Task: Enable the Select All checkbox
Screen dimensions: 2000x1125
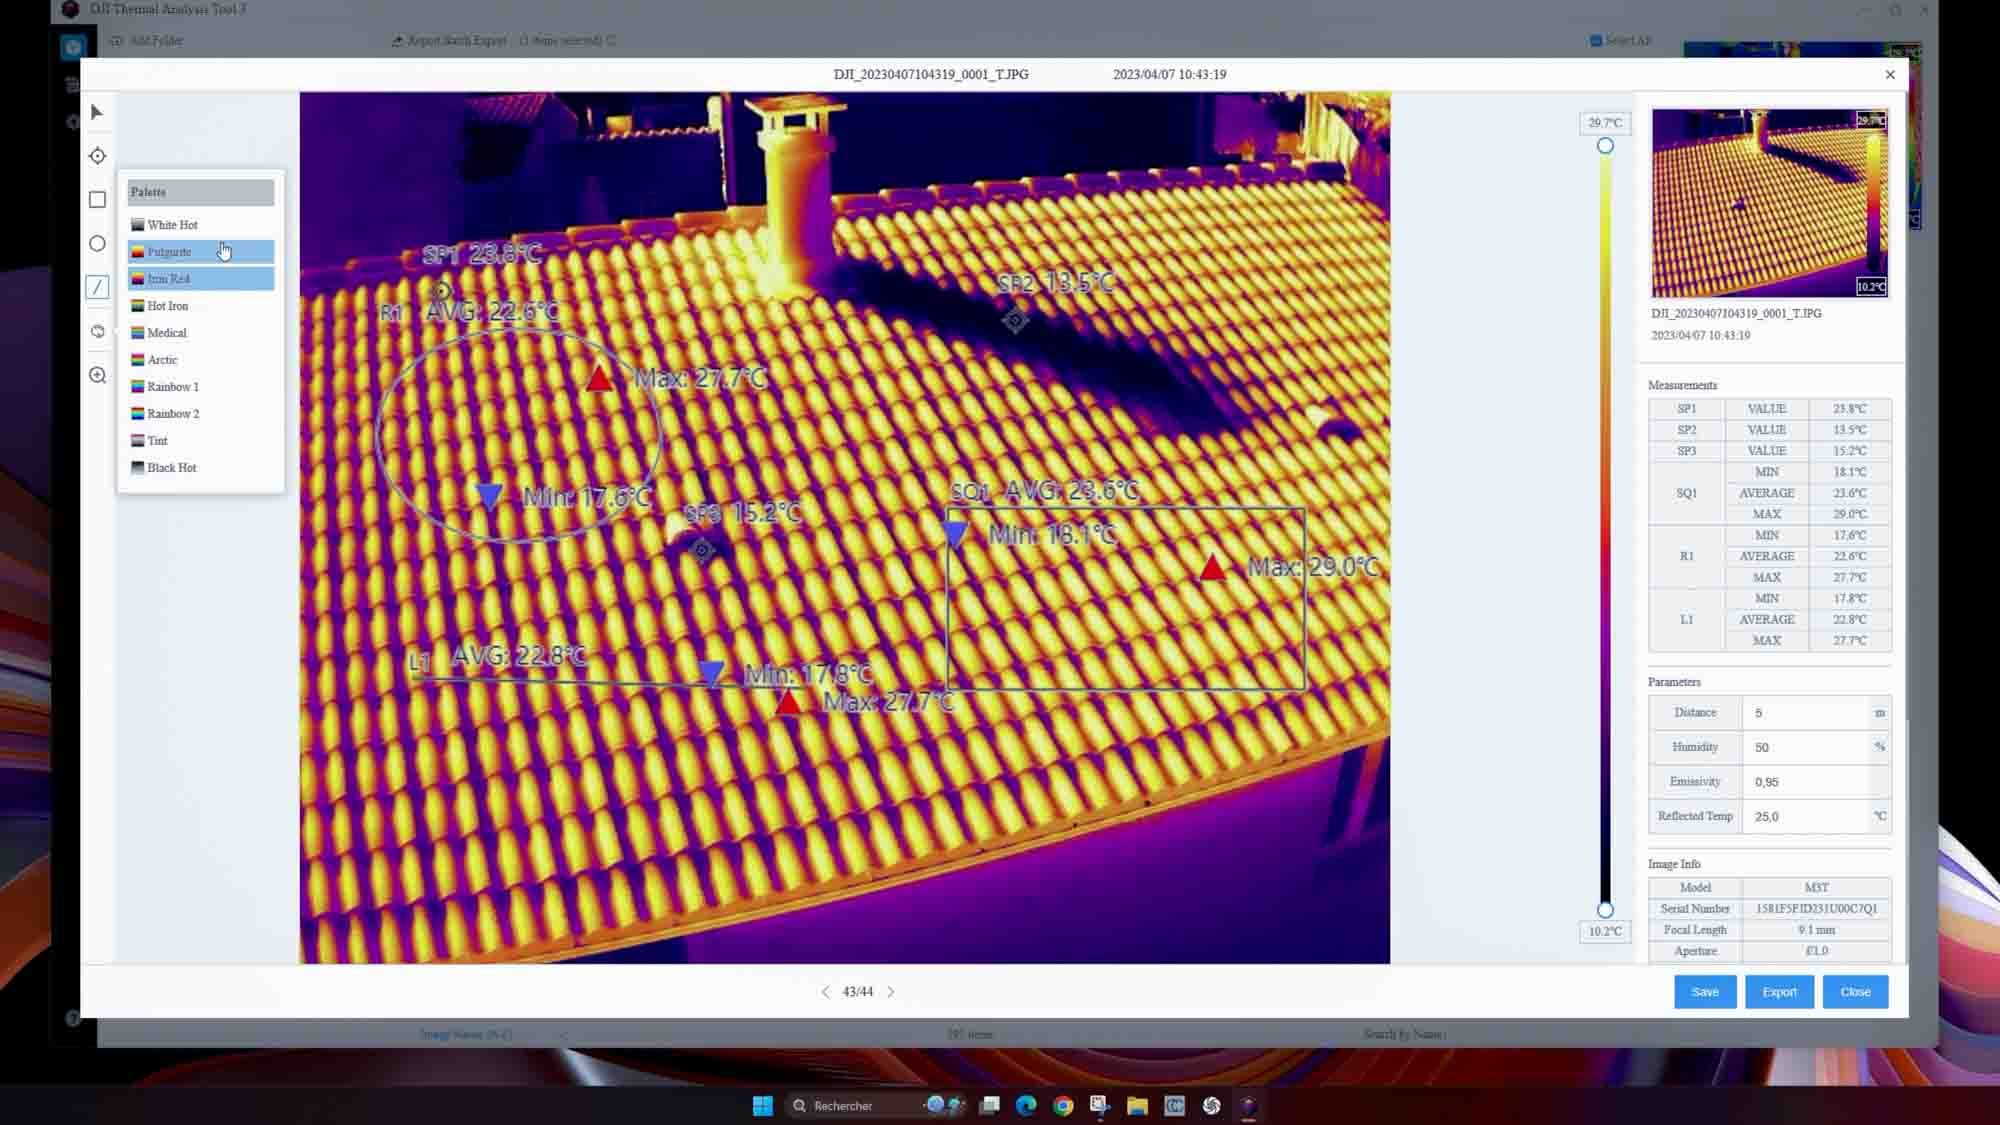Action: 1594,41
